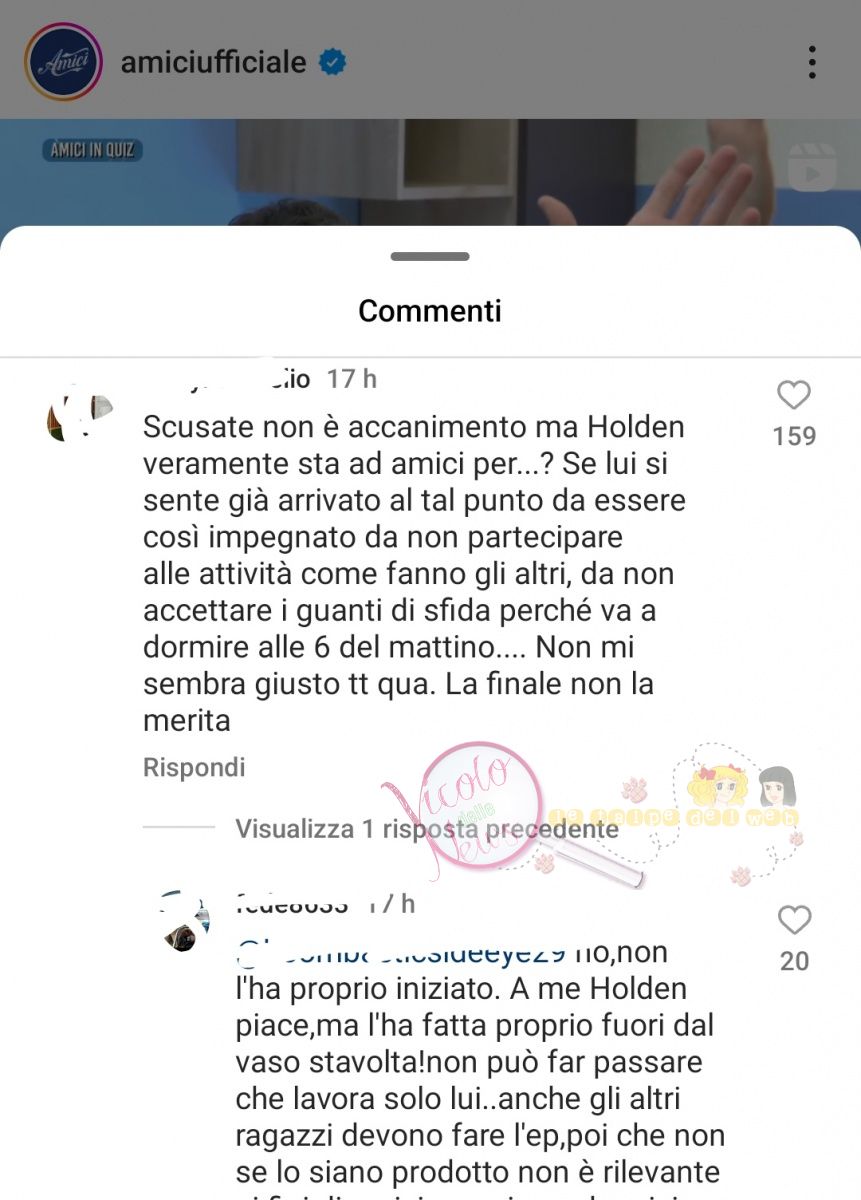Tap the Reels icon on the video
The width and height of the screenshot is (861, 1200).
pos(811,167)
